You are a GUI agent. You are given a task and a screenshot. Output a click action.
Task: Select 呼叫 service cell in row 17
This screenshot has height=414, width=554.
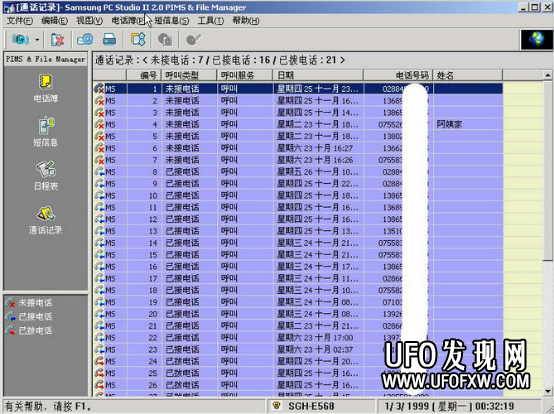point(245,278)
